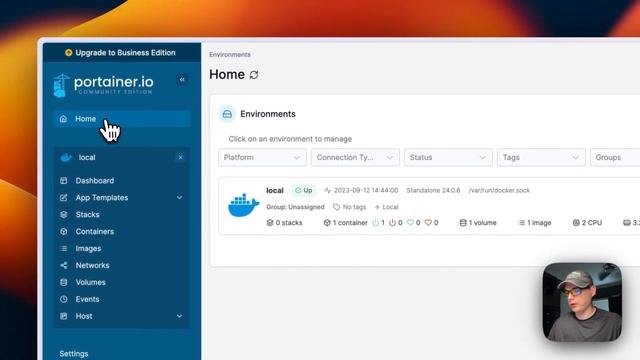Collapse the sidebar with the double-chevron icon
The width and height of the screenshot is (640, 360).
pyautogui.click(x=182, y=80)
